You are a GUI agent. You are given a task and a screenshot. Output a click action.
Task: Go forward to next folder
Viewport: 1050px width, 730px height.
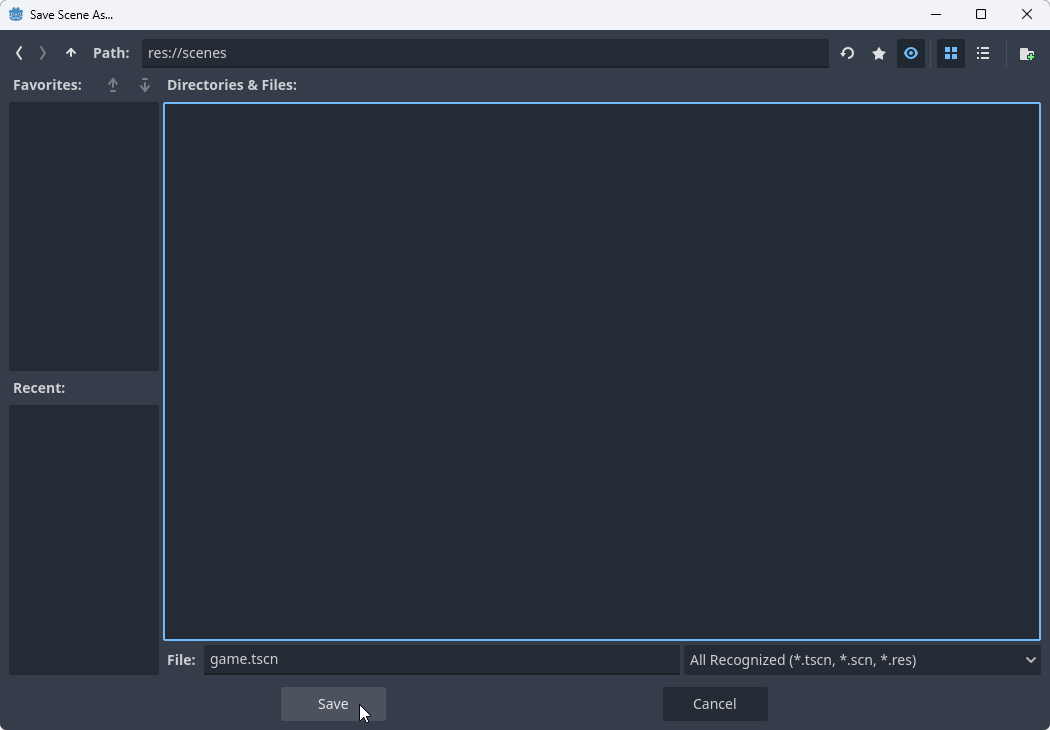pos(43,53)
